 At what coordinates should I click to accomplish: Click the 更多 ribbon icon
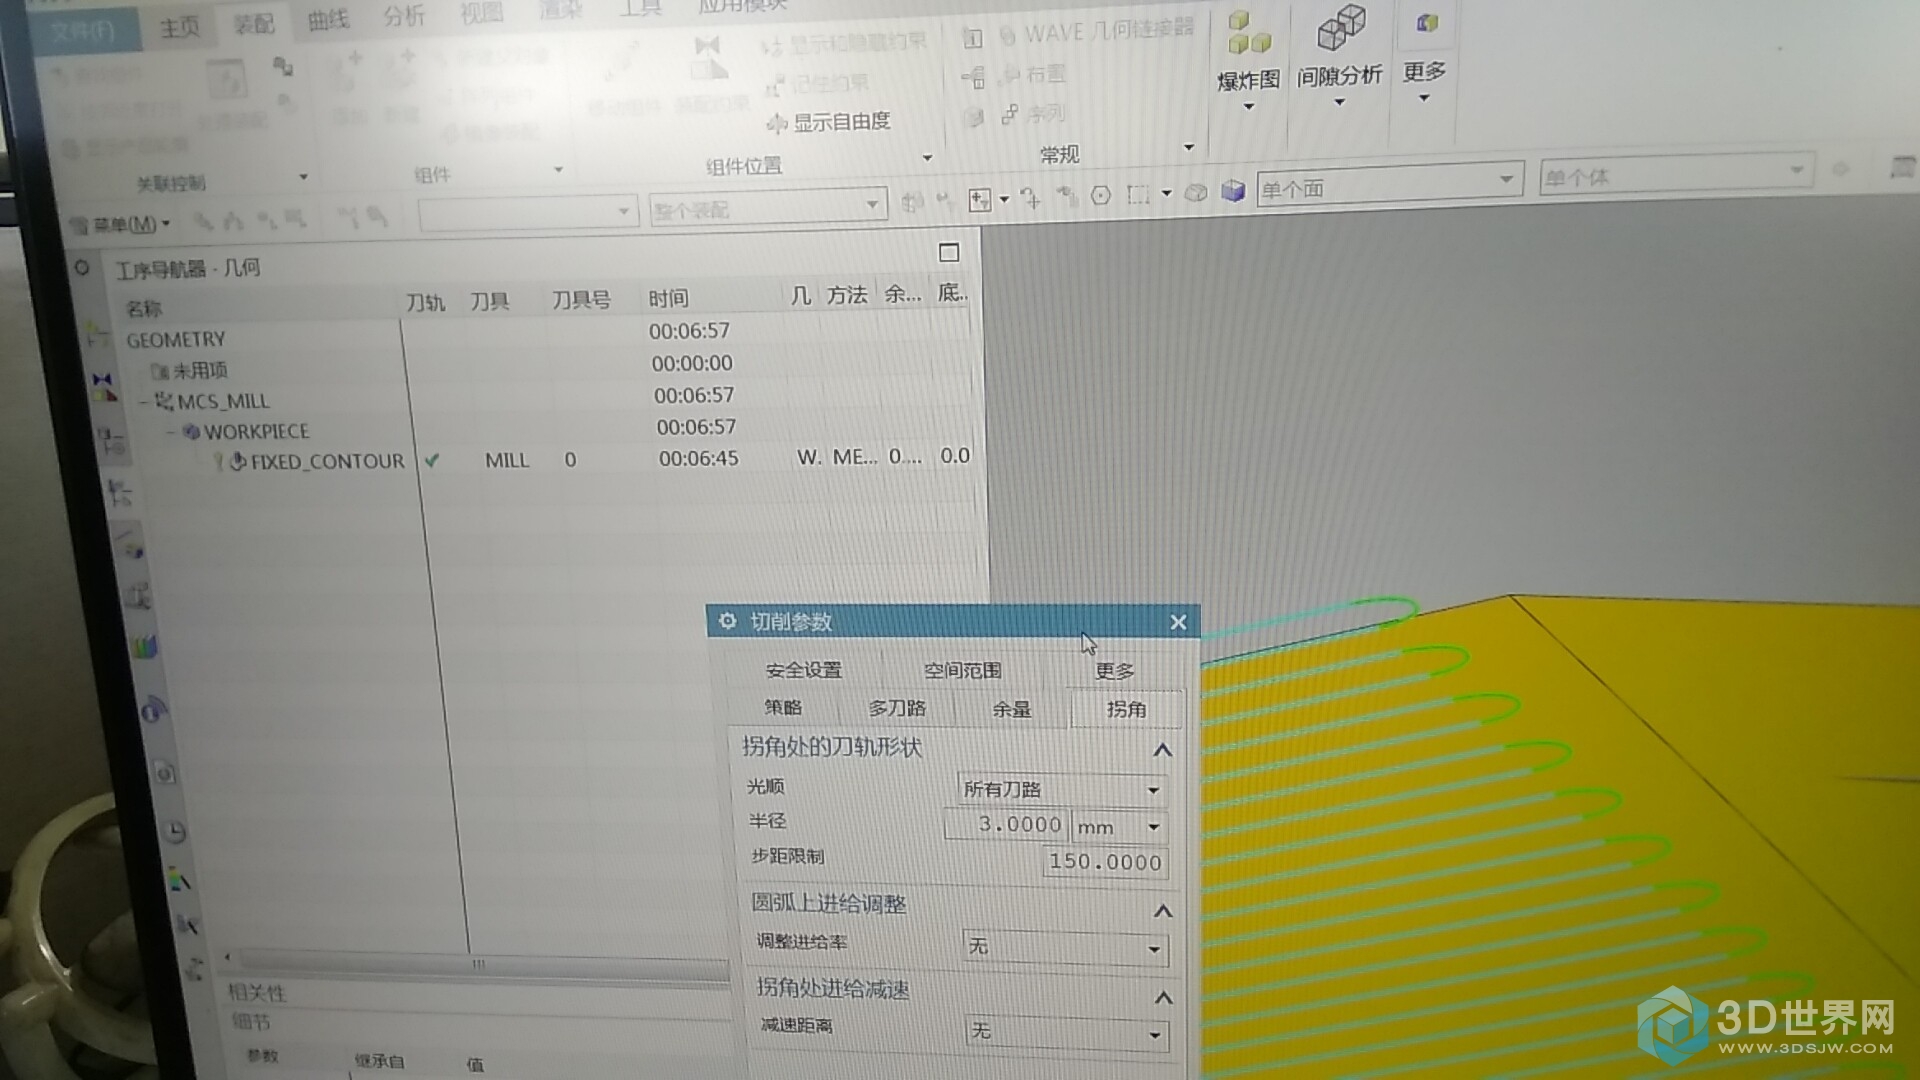(1425, 24)
